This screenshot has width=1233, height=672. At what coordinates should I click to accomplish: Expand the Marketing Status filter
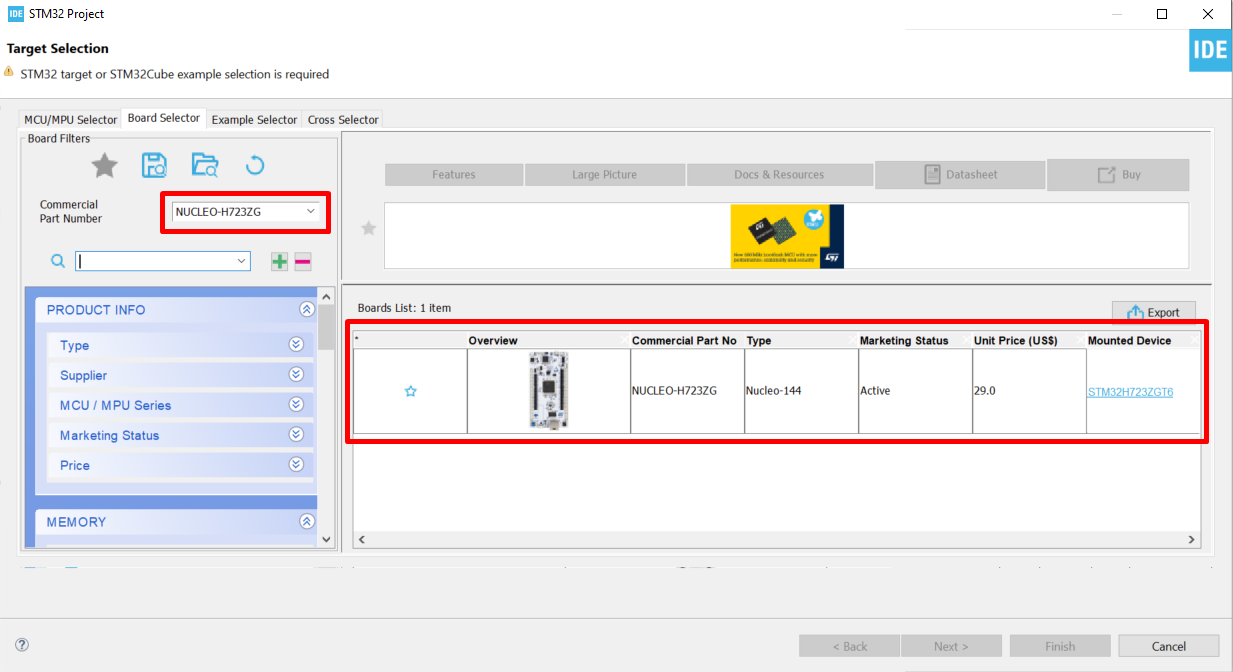295,434
